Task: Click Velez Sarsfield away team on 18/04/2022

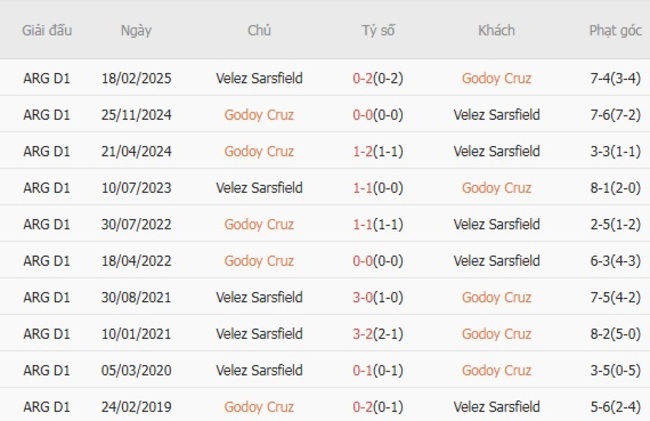Action: point(496,261)
